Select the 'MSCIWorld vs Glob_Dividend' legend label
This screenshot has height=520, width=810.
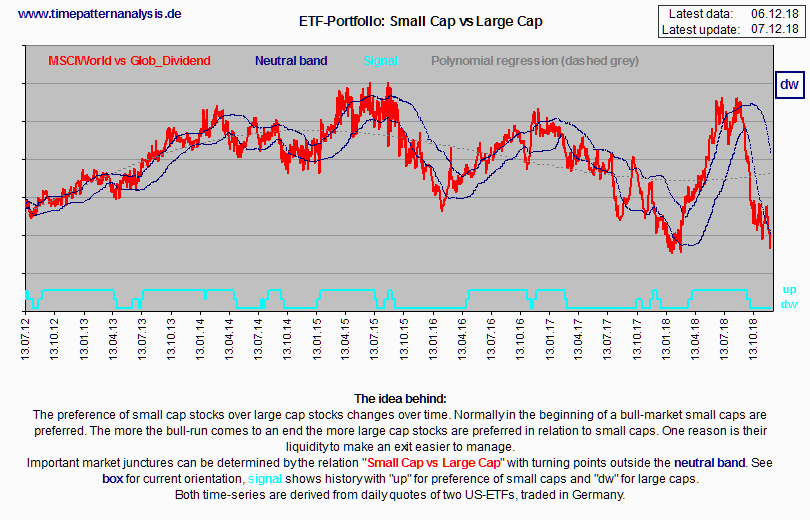point(130,61)
